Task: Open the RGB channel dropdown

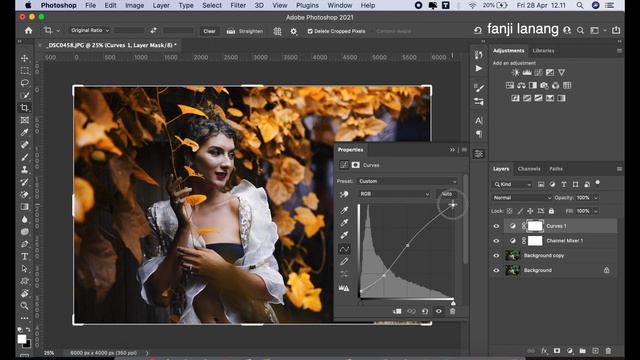Action: pyautogui.click(x=394, y=194)
